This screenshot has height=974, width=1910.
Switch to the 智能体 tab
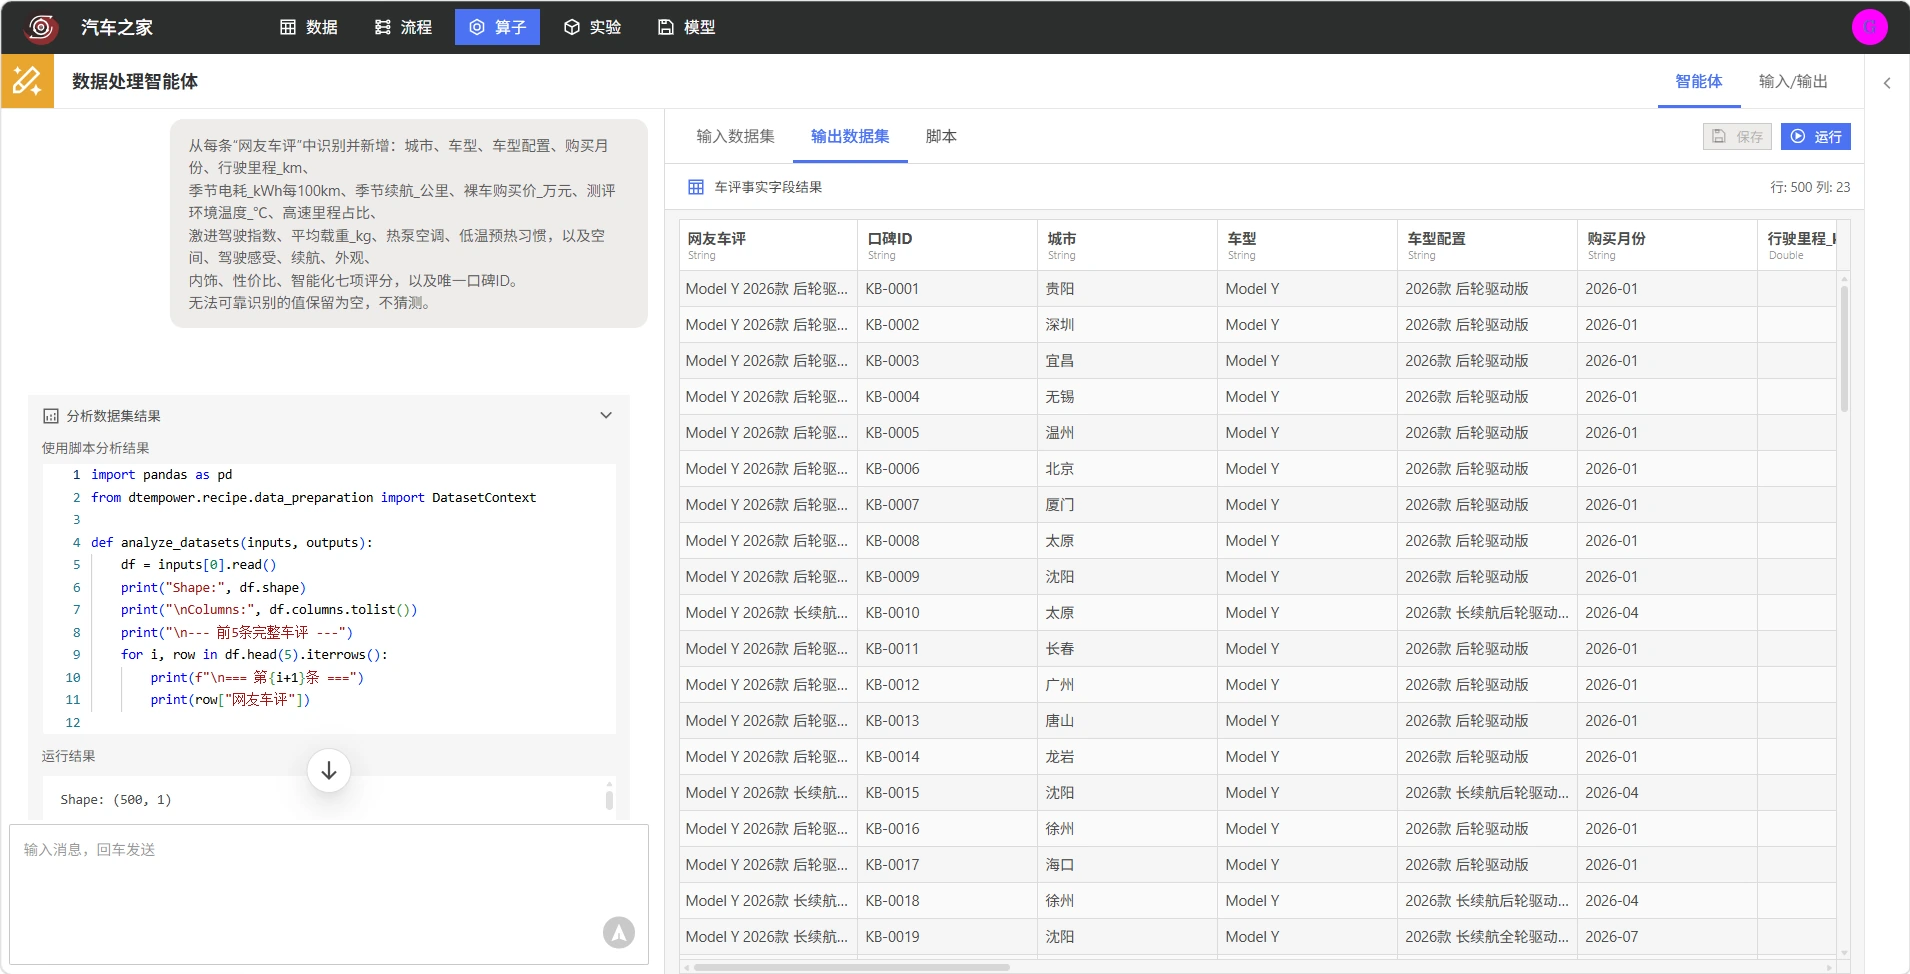pos(1698,81)
